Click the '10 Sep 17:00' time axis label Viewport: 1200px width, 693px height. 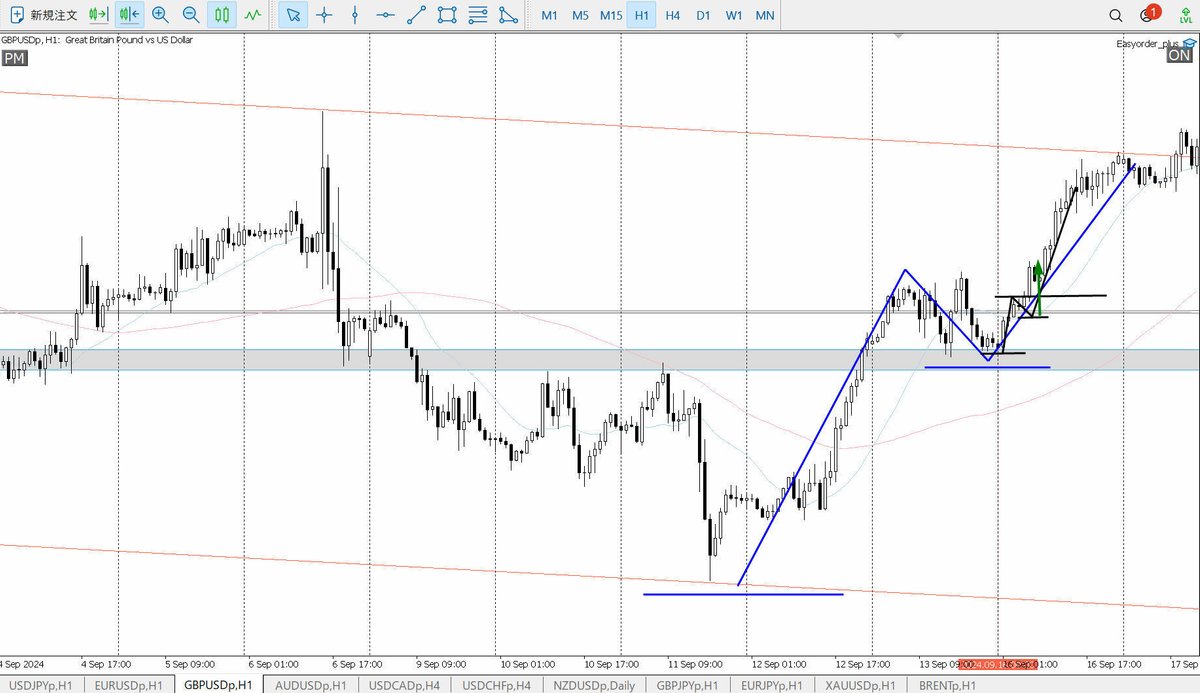611,663
